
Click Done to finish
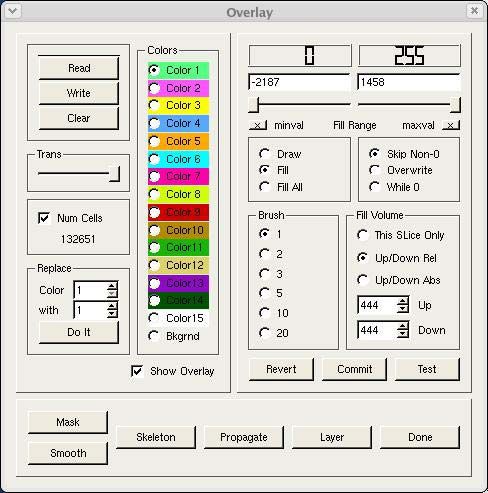pos(420,437)
